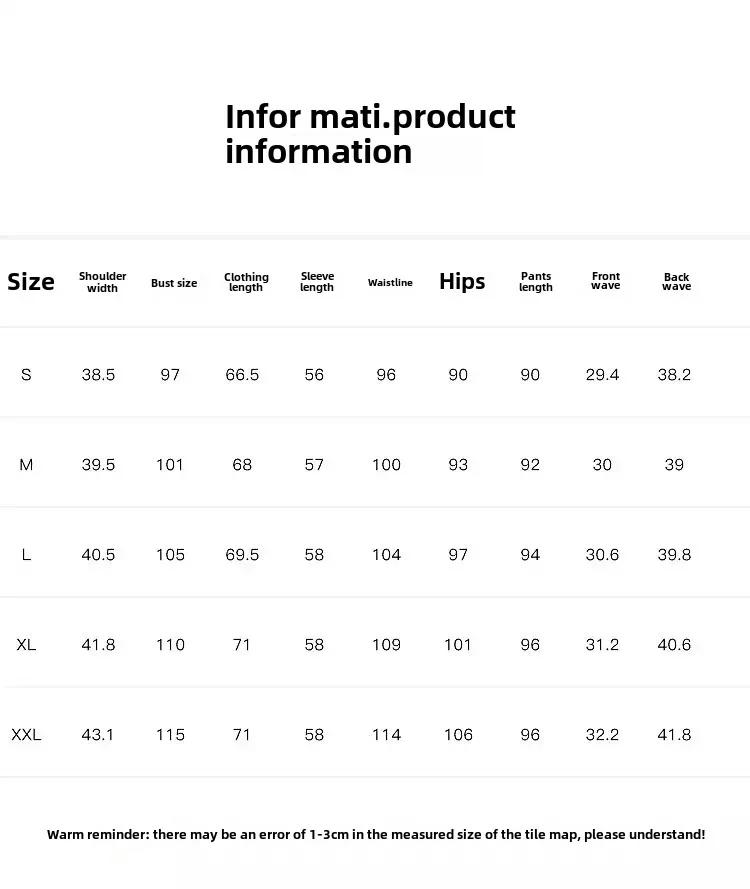Select the Bust size column header

[174, 283]
